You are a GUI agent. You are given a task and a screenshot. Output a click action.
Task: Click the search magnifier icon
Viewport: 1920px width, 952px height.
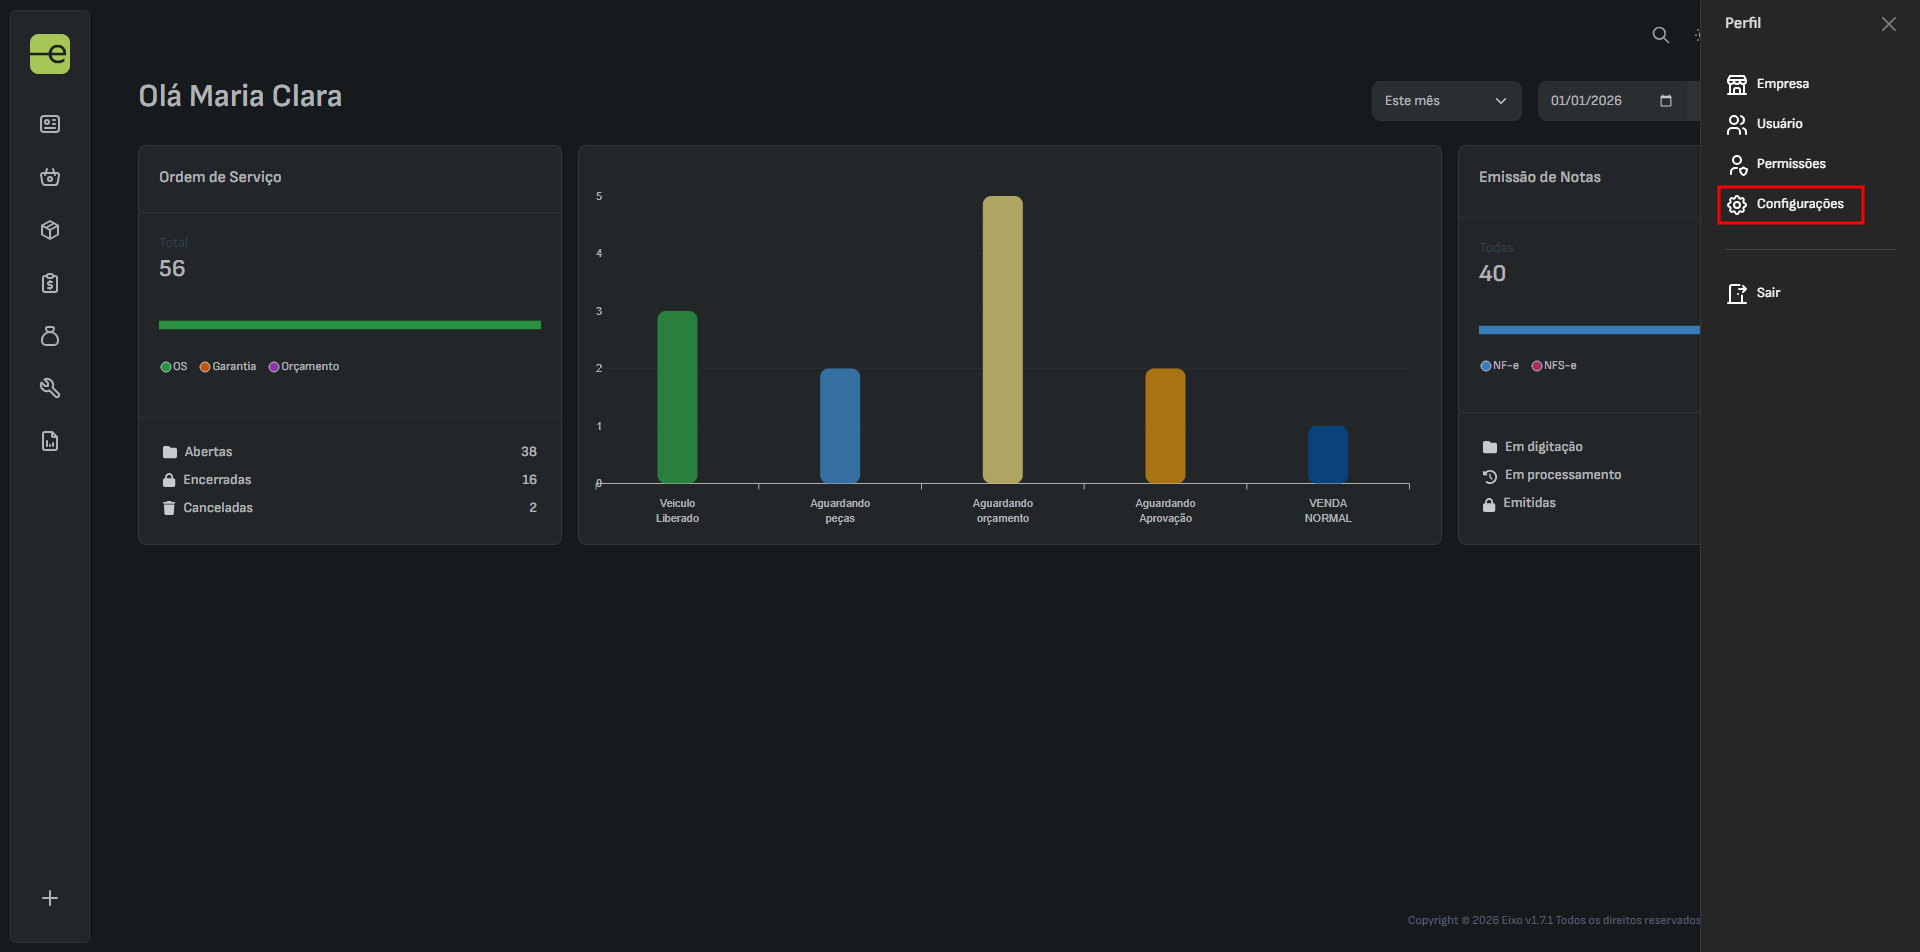click(1660, 35)
